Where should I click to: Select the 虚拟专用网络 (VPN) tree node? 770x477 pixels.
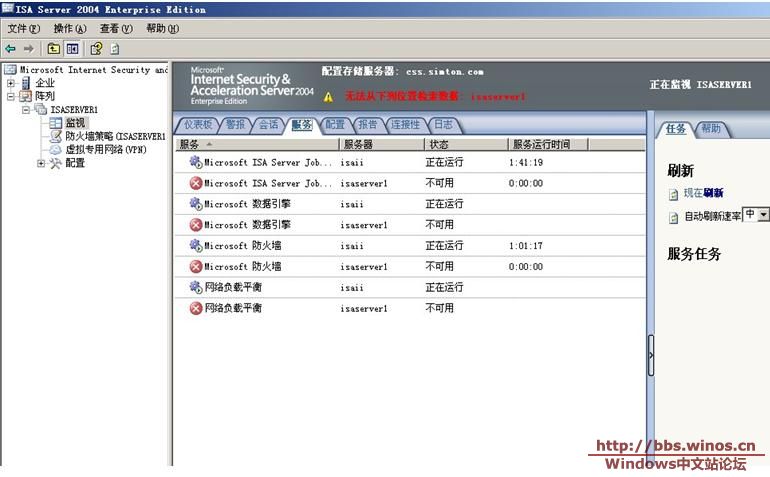[x=104, y=149]
